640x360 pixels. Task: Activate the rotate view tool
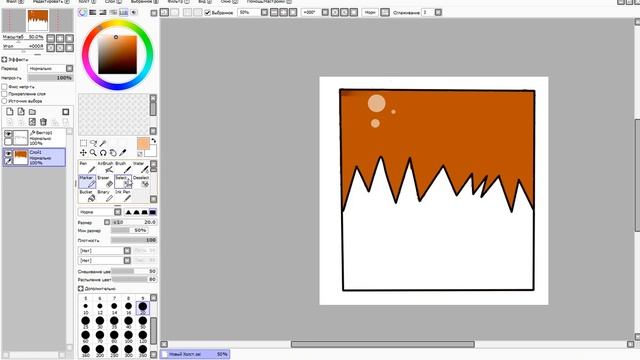point(103,153)
